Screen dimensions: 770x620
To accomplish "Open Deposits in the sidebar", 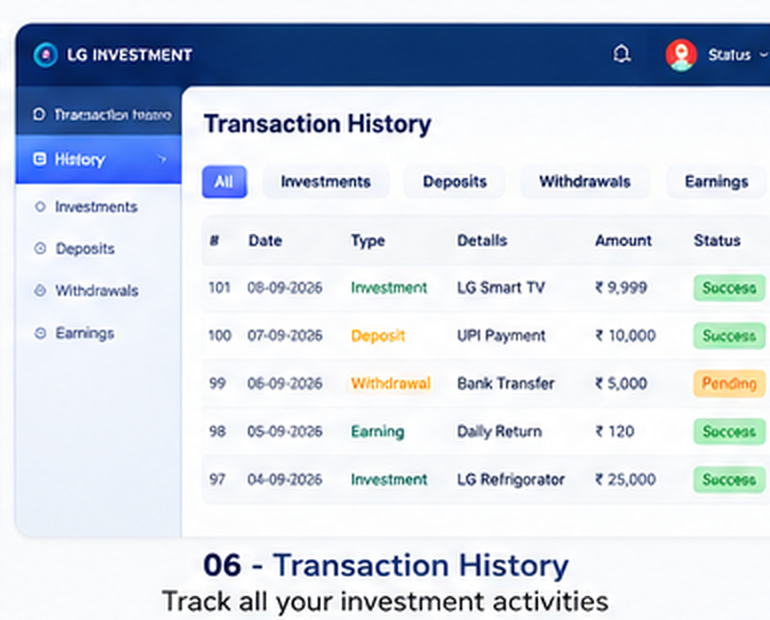I will (x=85, y=248).
